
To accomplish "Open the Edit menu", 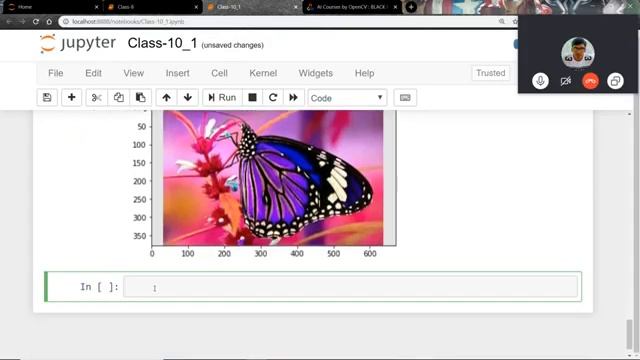I will point(93,73).
